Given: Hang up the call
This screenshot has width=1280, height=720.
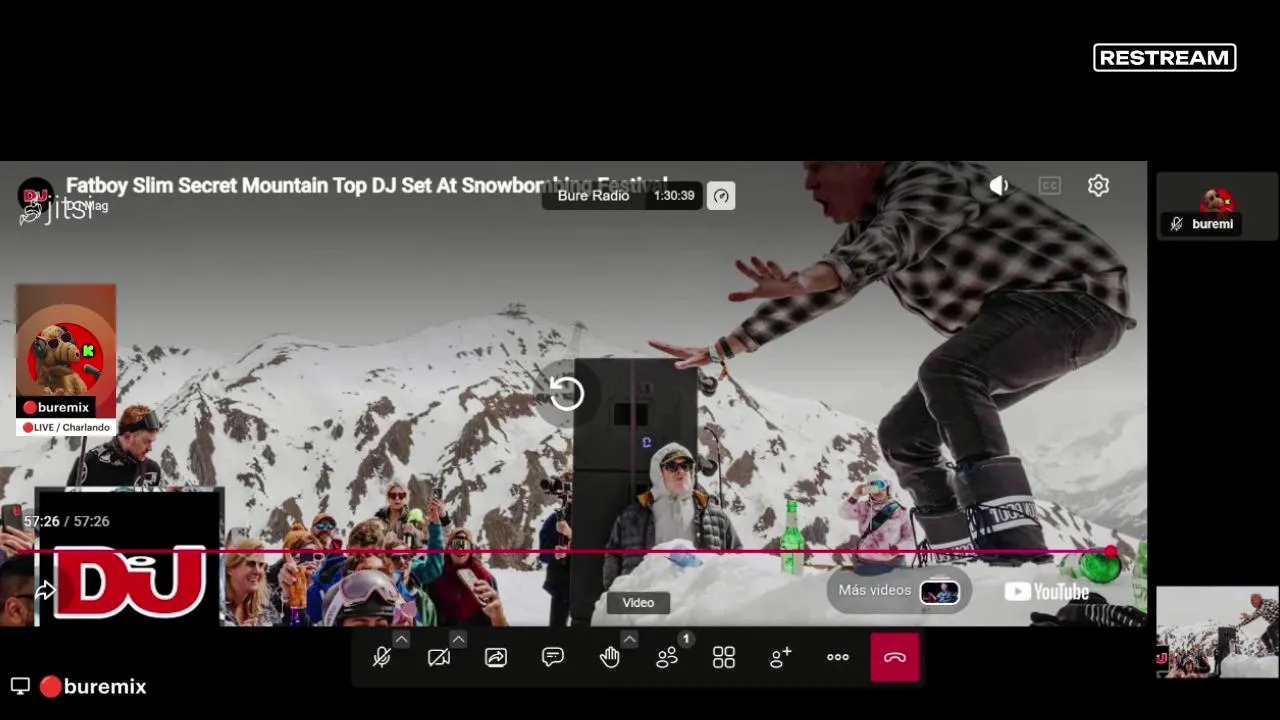Looking at the screenshot, I should click(895, 657).
